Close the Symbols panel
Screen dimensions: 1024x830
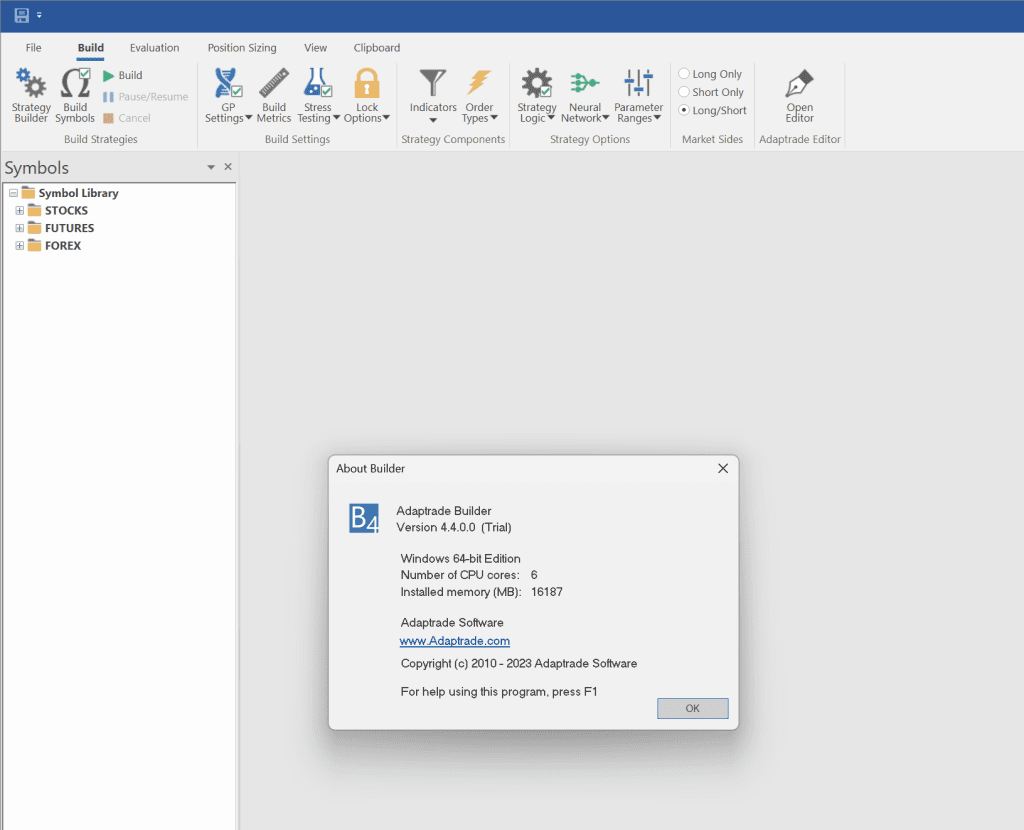click(228, 167)
